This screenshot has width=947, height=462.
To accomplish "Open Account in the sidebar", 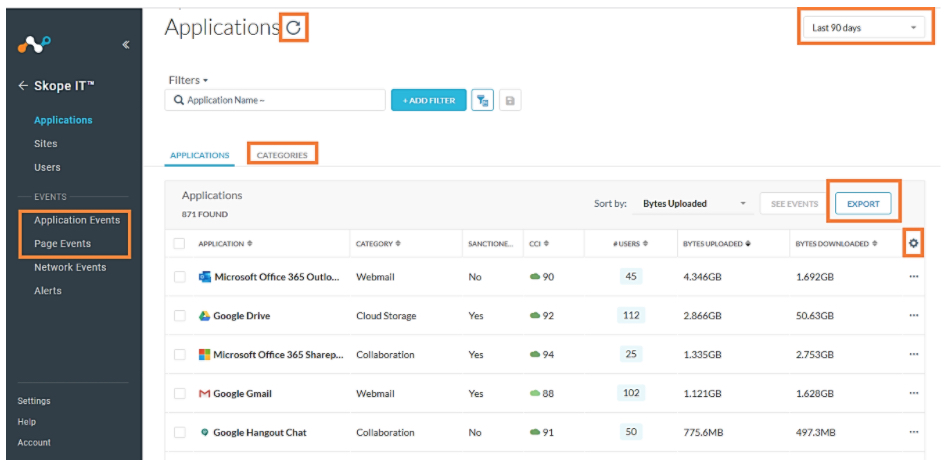I will tap(34, 442).
